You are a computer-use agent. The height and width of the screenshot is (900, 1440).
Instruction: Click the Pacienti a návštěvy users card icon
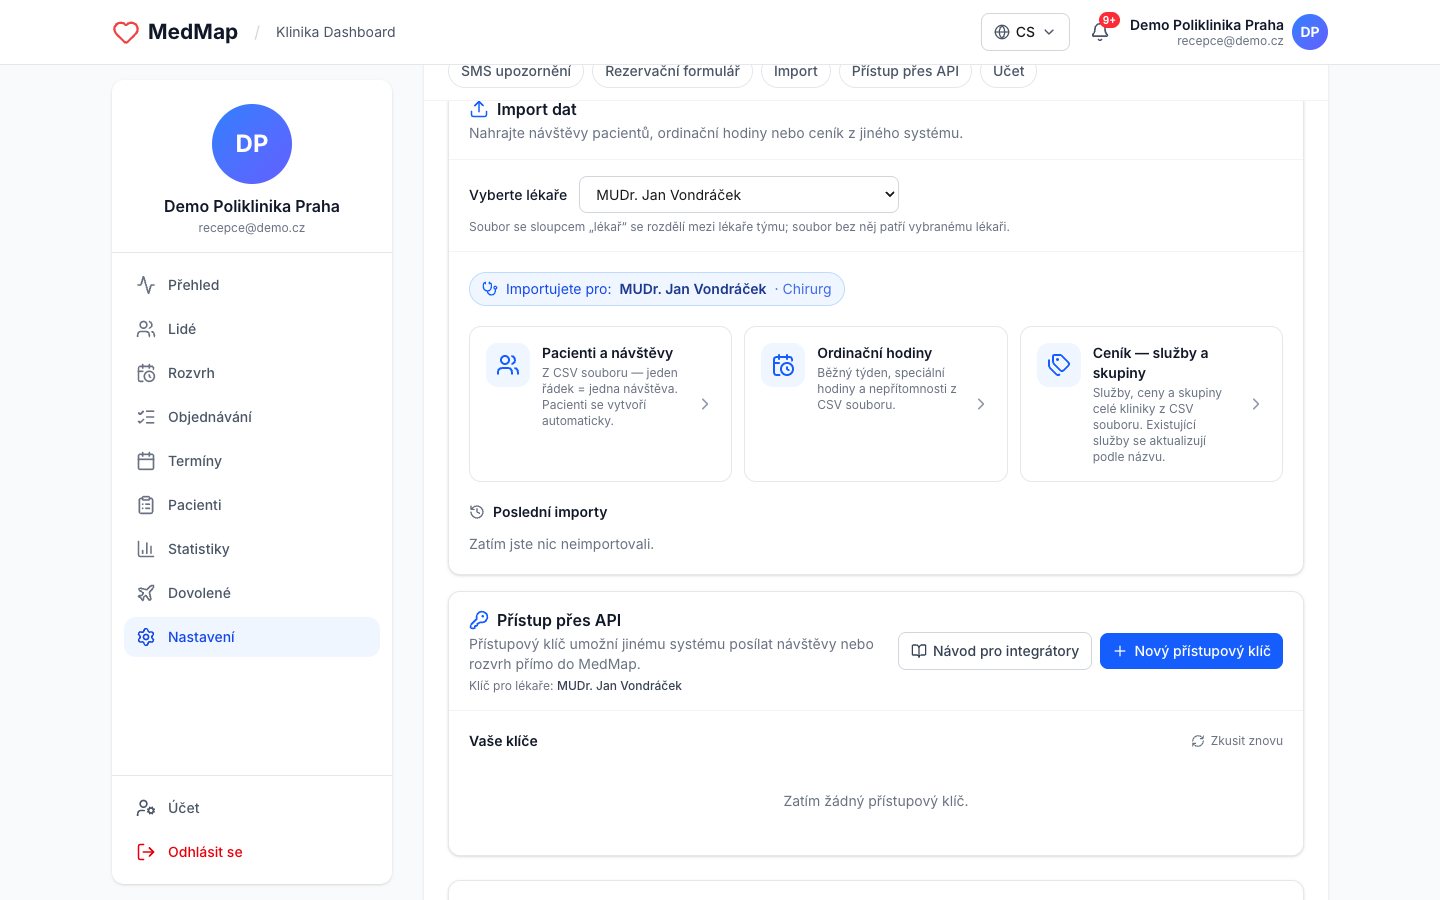click(508, 365)
